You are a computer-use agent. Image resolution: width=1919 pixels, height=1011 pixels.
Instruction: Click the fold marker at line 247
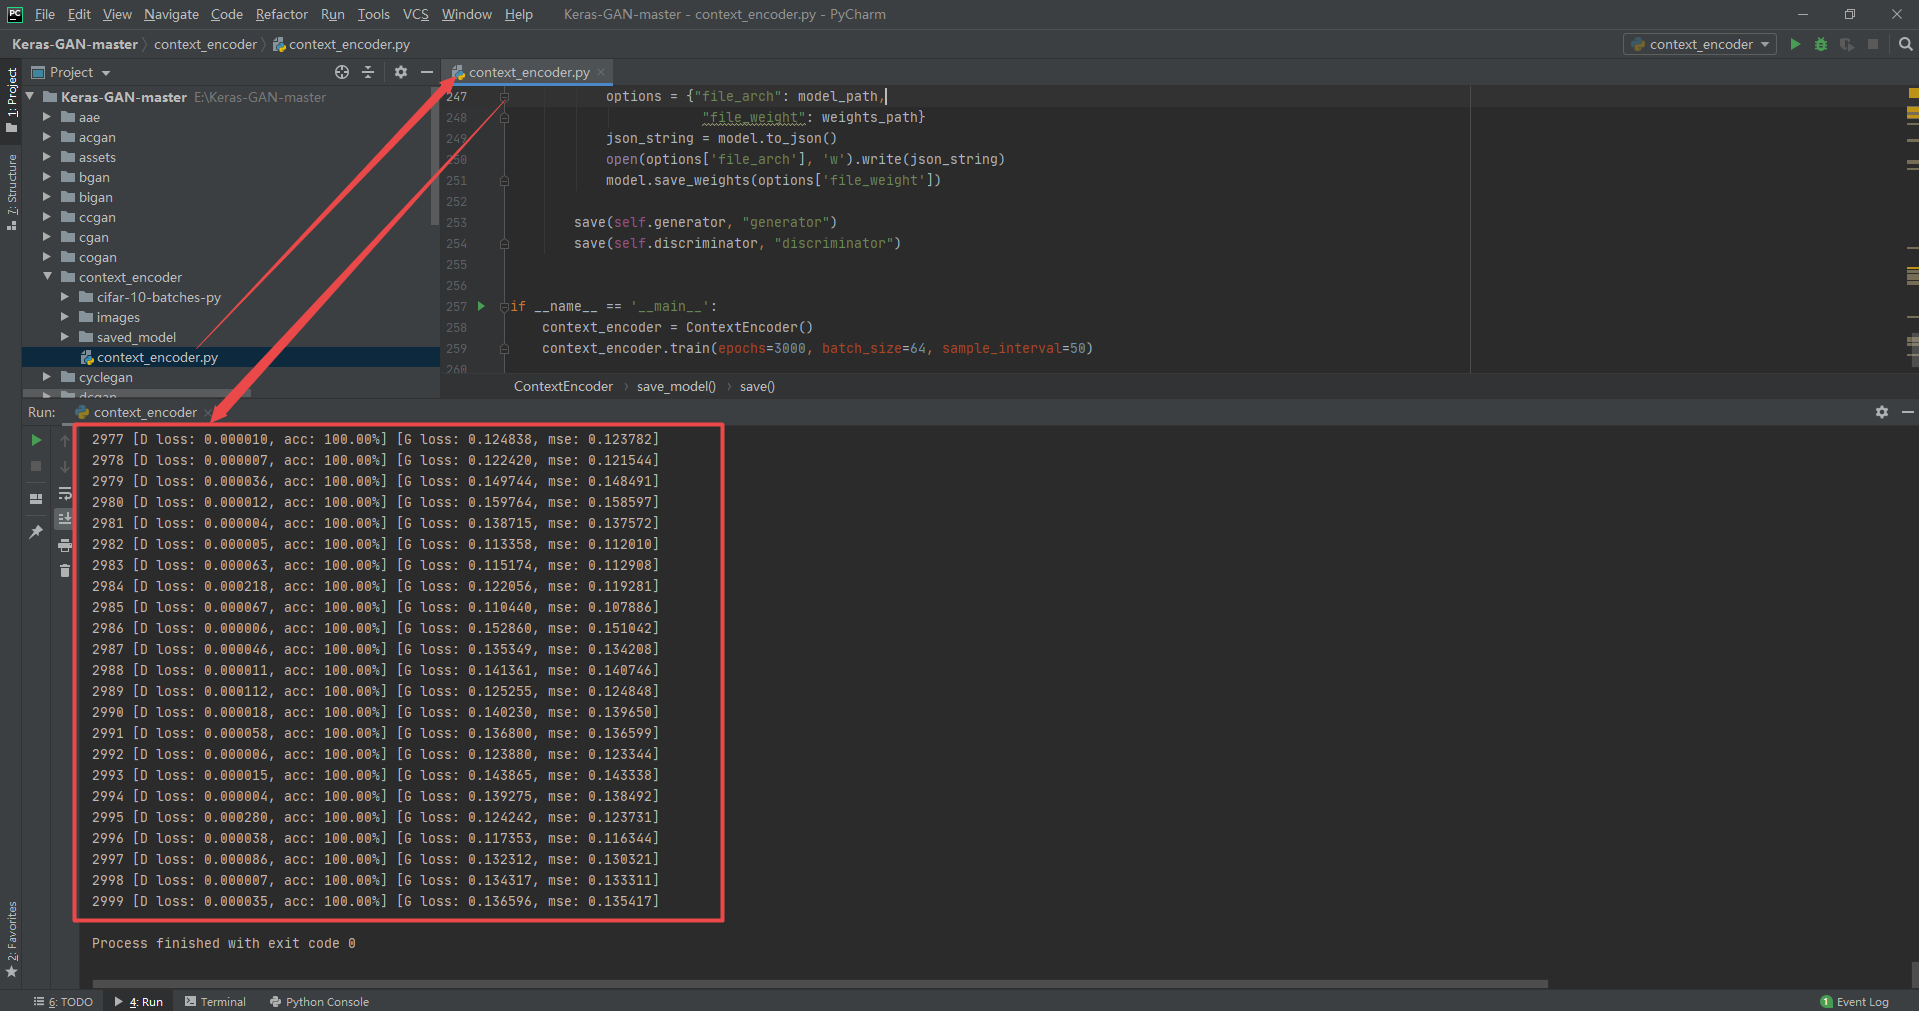point(504,96)
